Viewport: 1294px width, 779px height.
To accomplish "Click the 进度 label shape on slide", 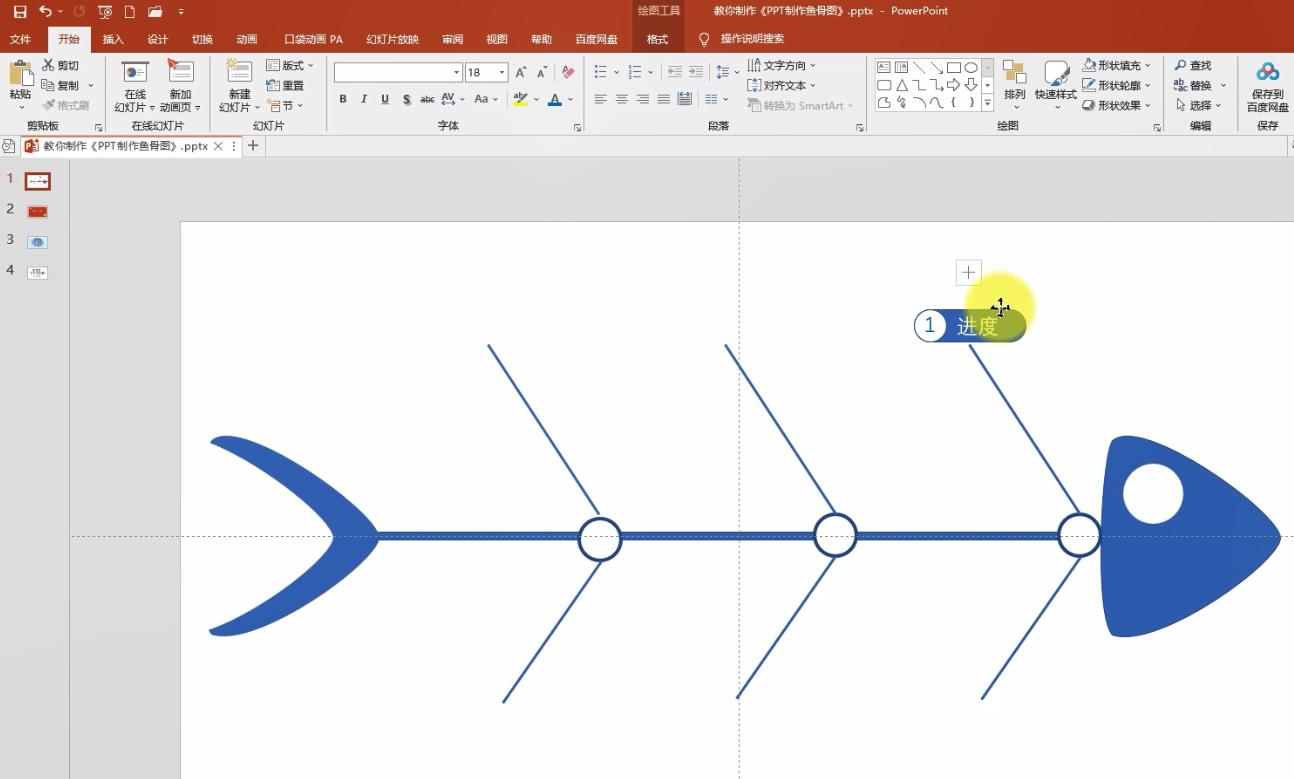I will point(970,326).
